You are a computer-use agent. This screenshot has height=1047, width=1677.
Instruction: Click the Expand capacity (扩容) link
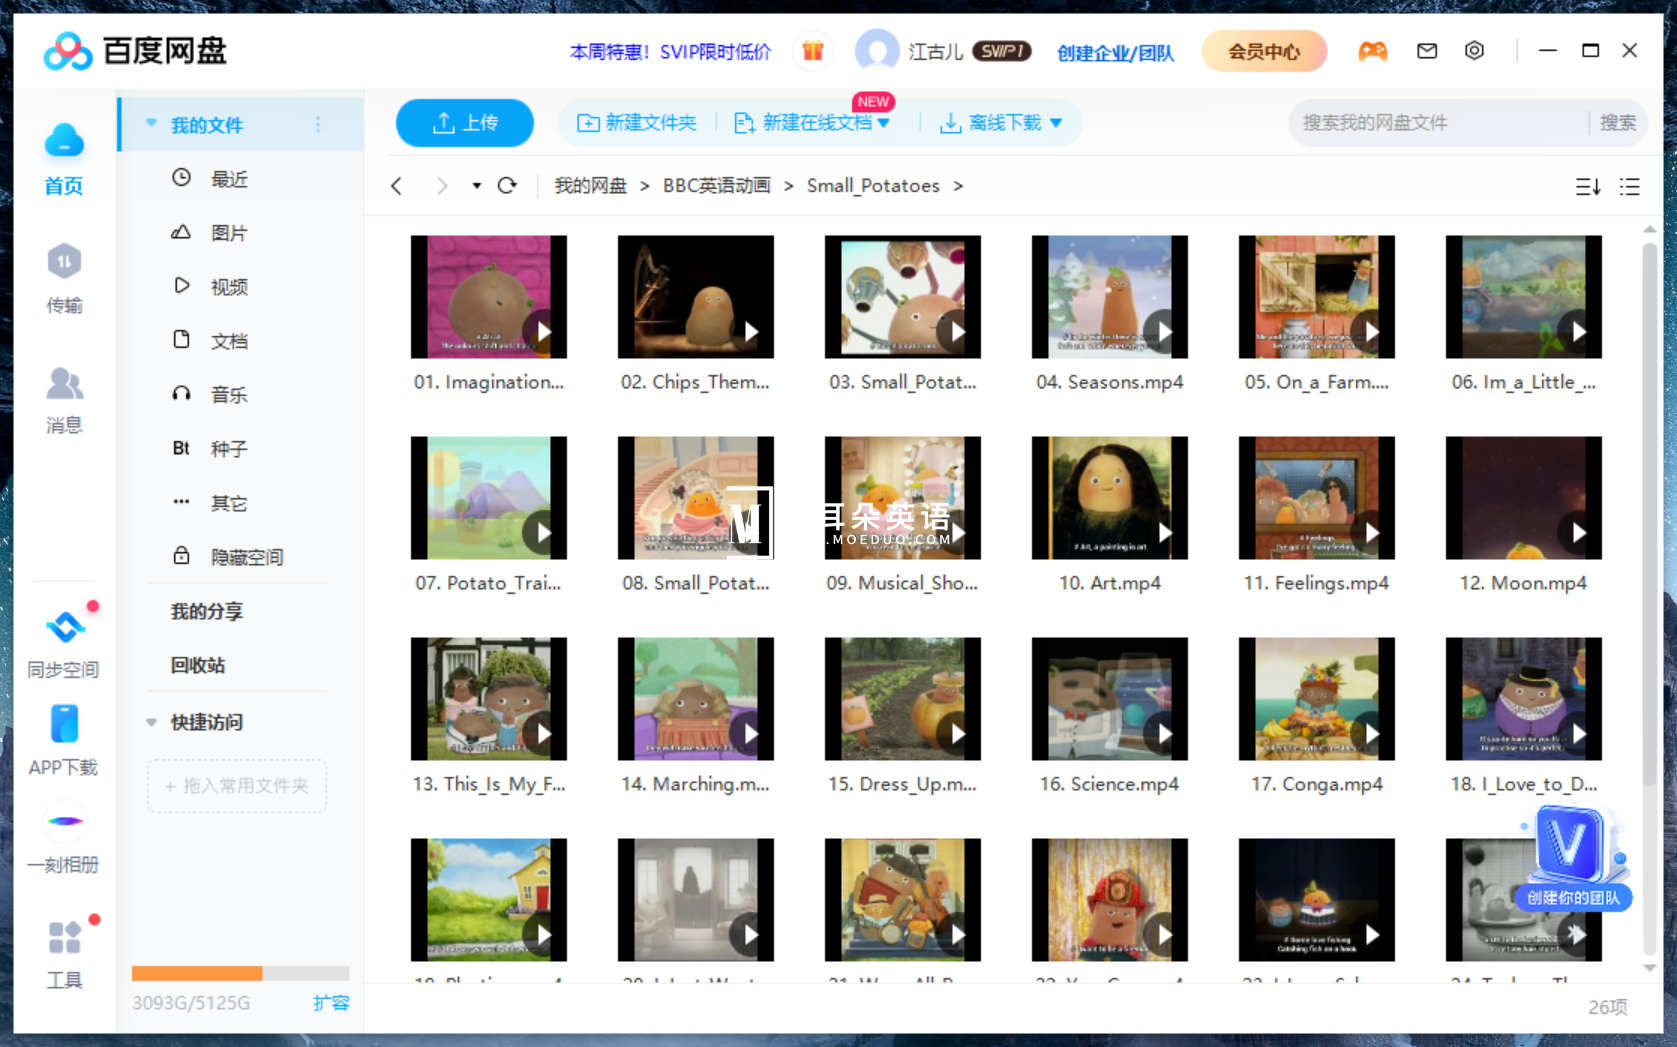(331, 1002)
